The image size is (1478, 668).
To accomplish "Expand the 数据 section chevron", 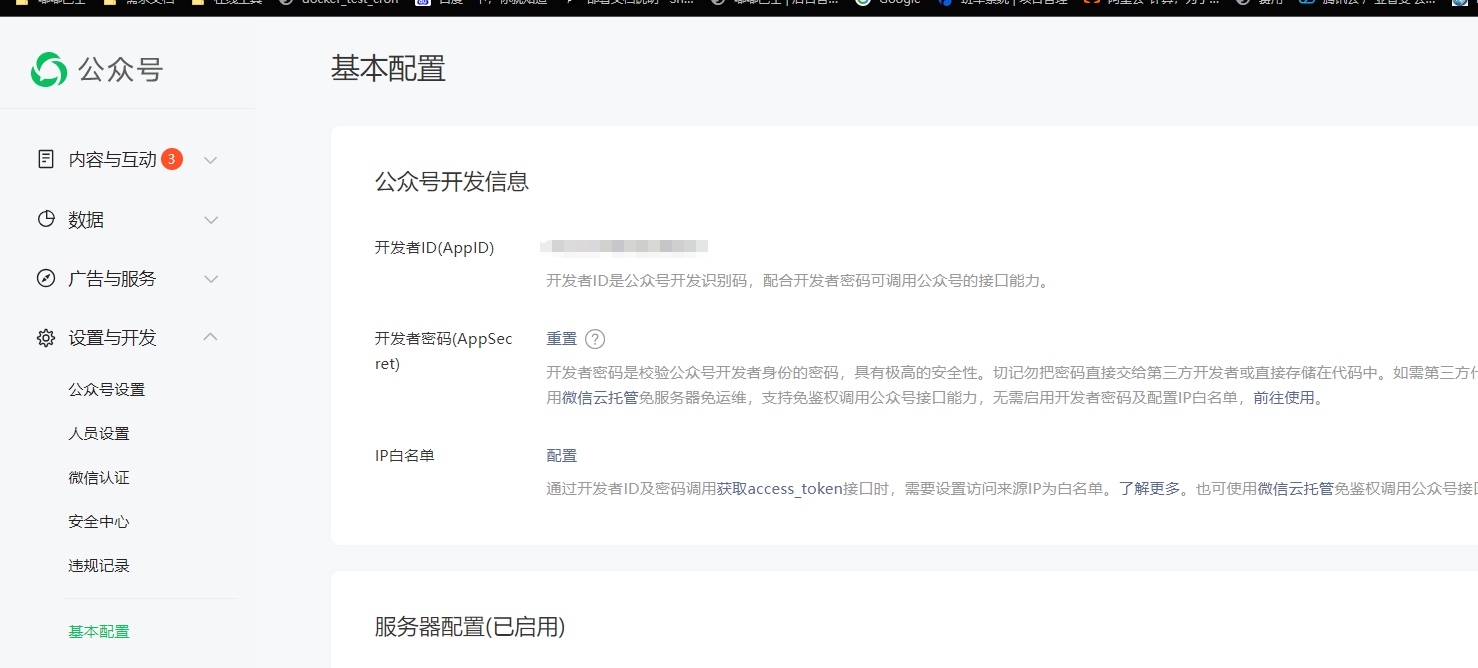I will point(210,220).
